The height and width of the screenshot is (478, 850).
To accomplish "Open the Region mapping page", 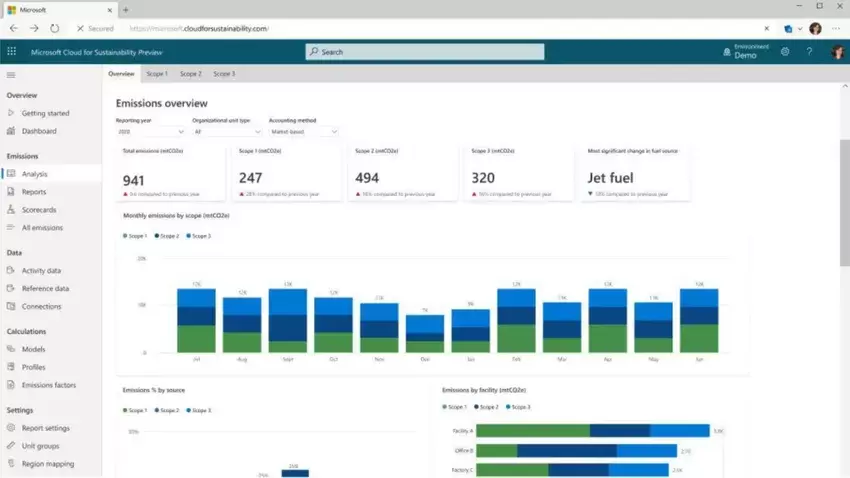I will pyautogui.click(x=48, y=464).
